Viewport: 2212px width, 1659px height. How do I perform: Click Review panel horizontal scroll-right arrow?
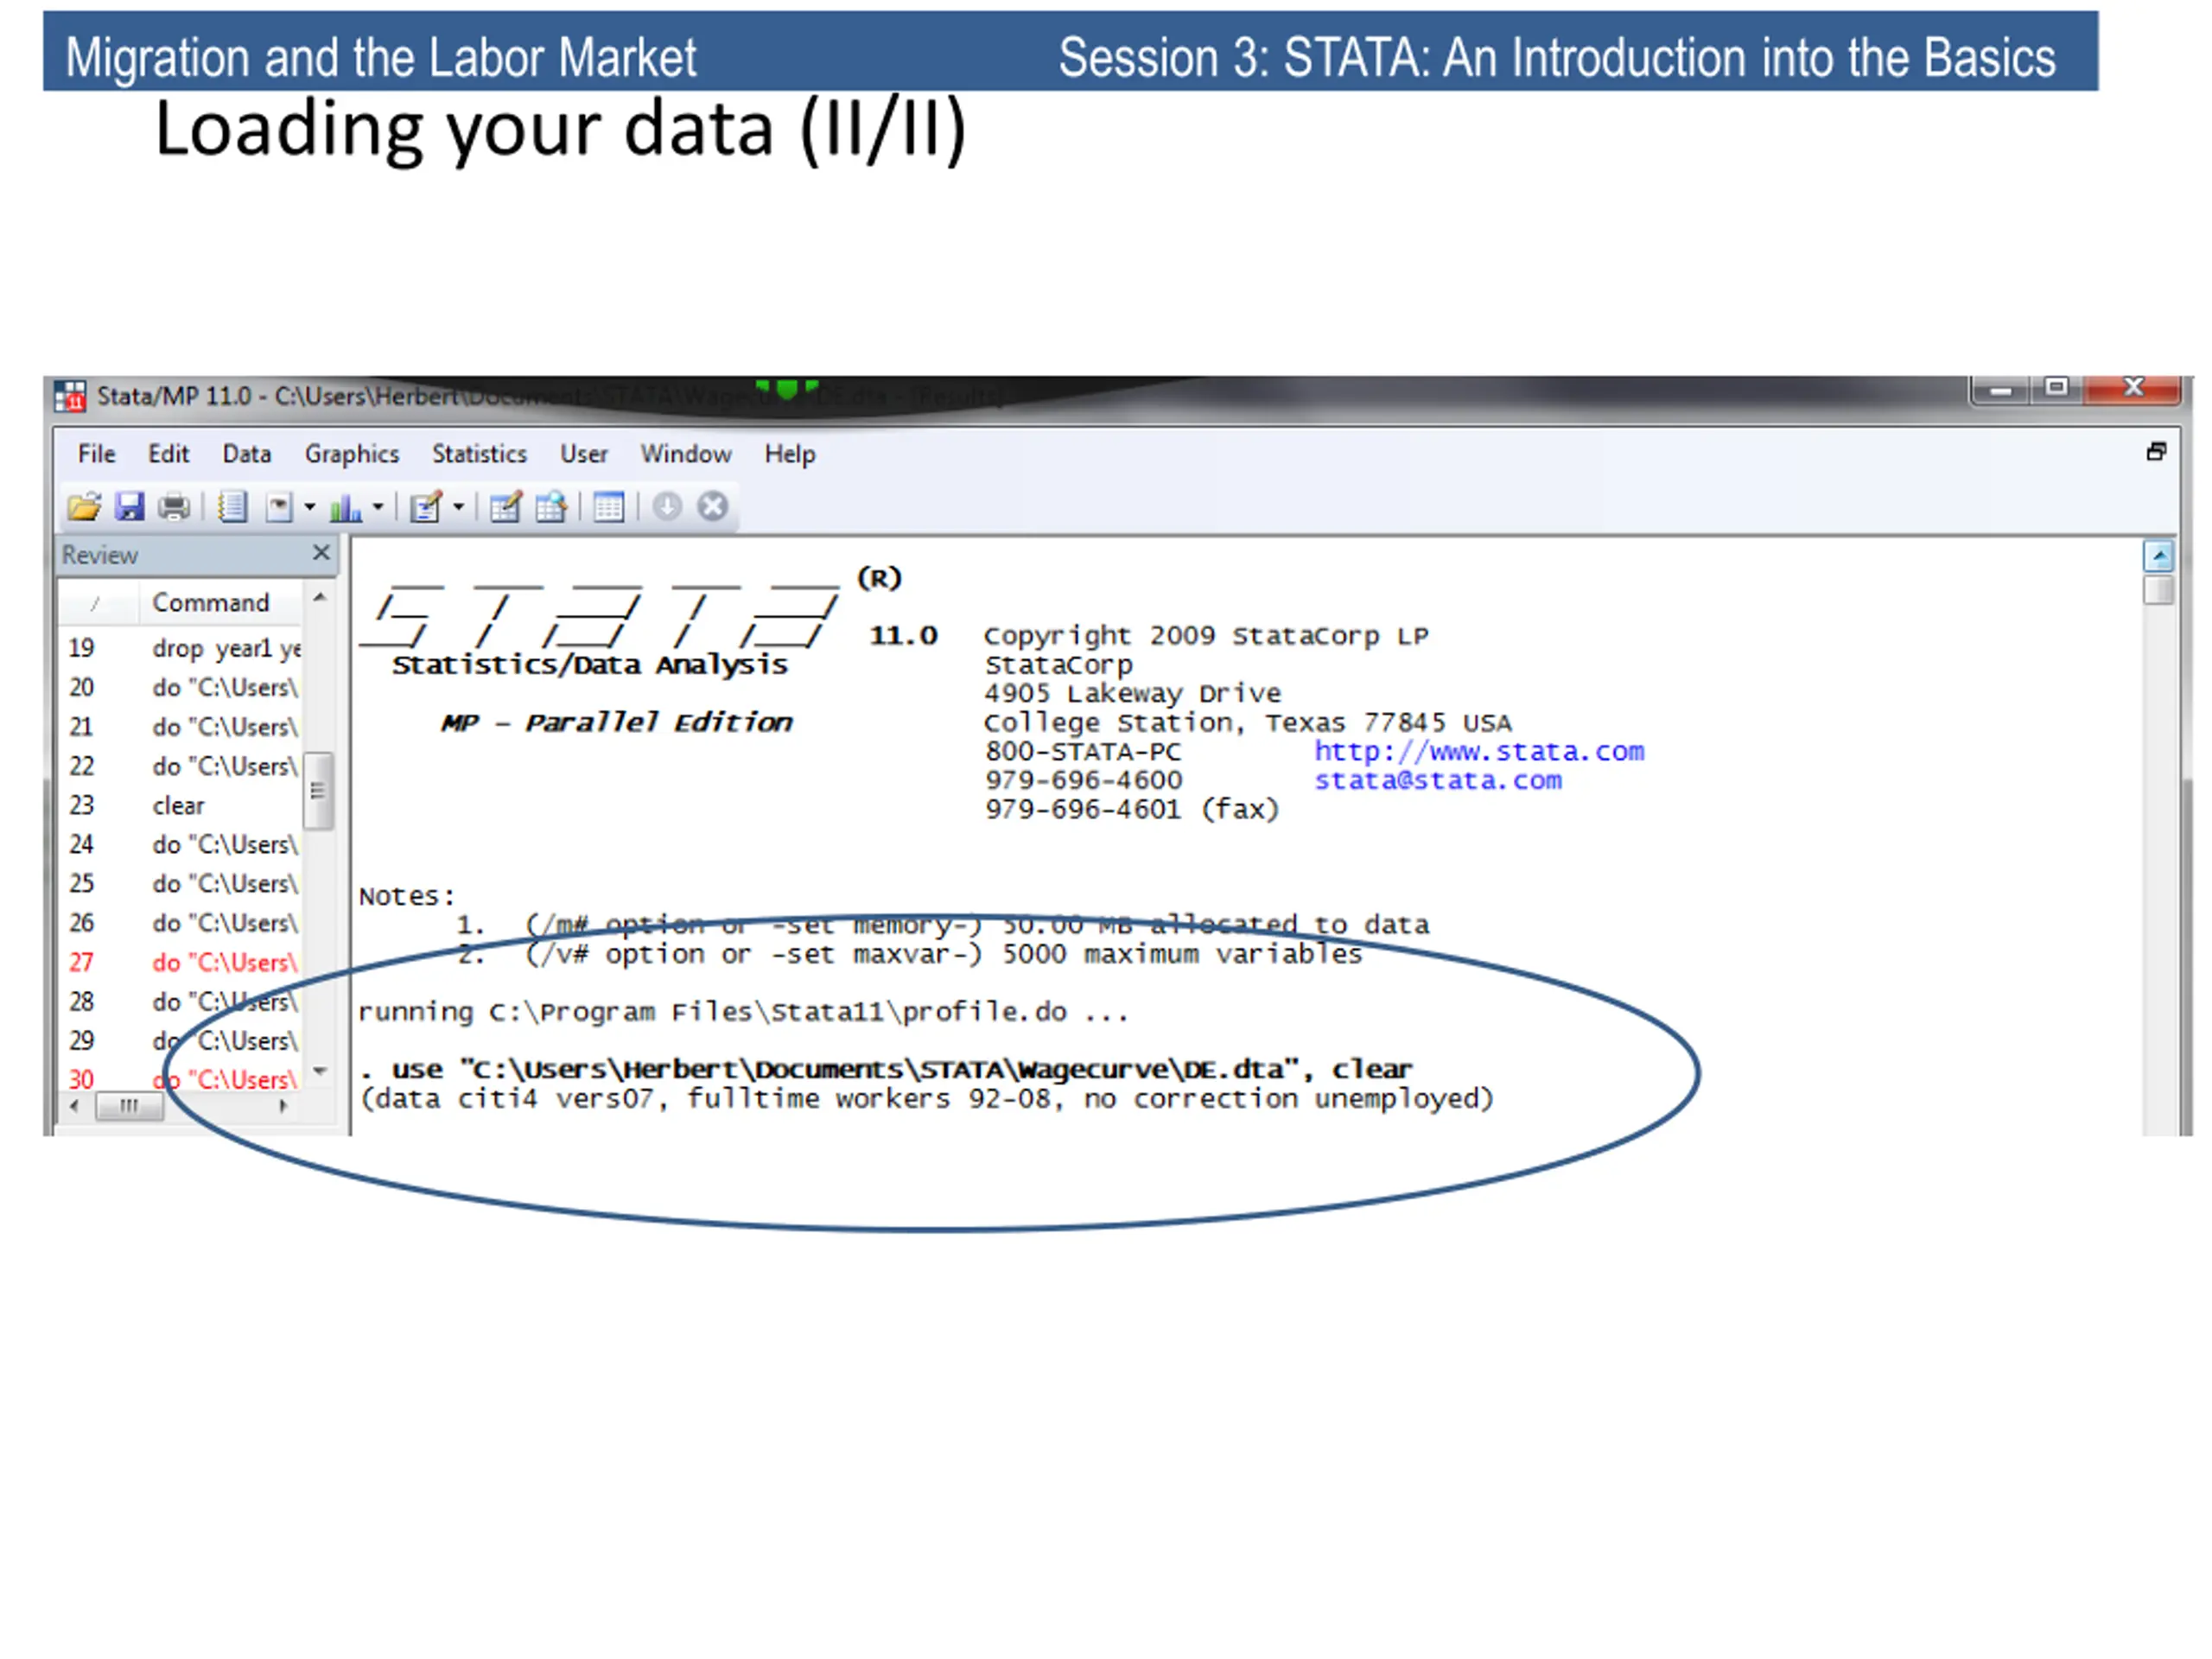283,1106
